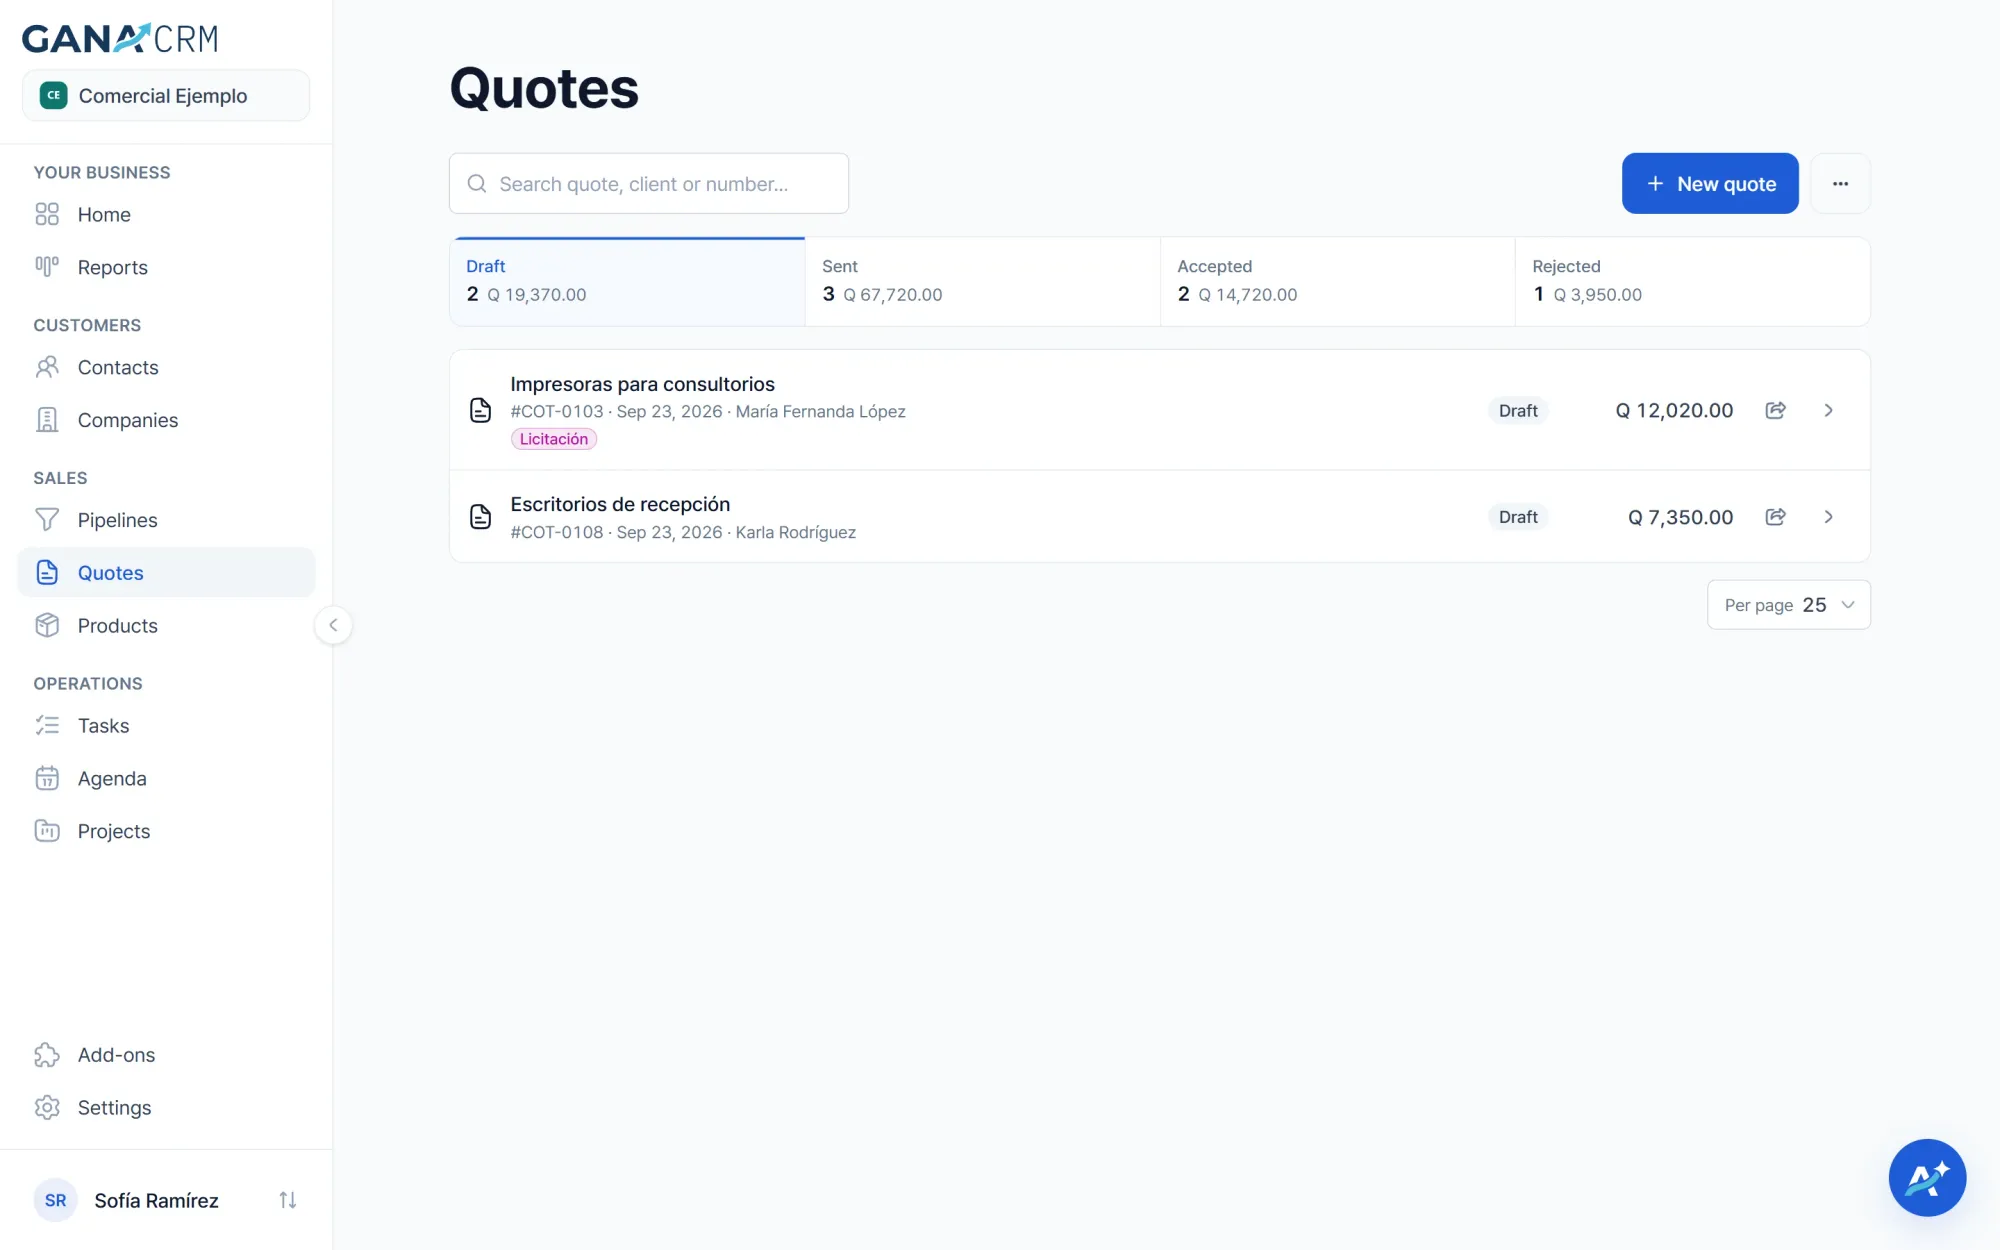This screenshot has width=2000, height=1250.
Task: Click the Draft badge on Escritorios row
Action: (x=1518, y=517)
